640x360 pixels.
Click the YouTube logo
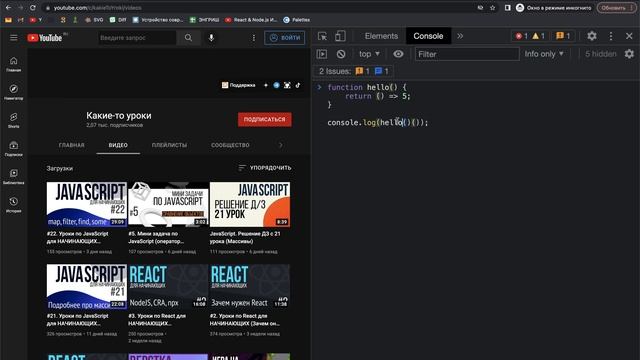point(44,38)
